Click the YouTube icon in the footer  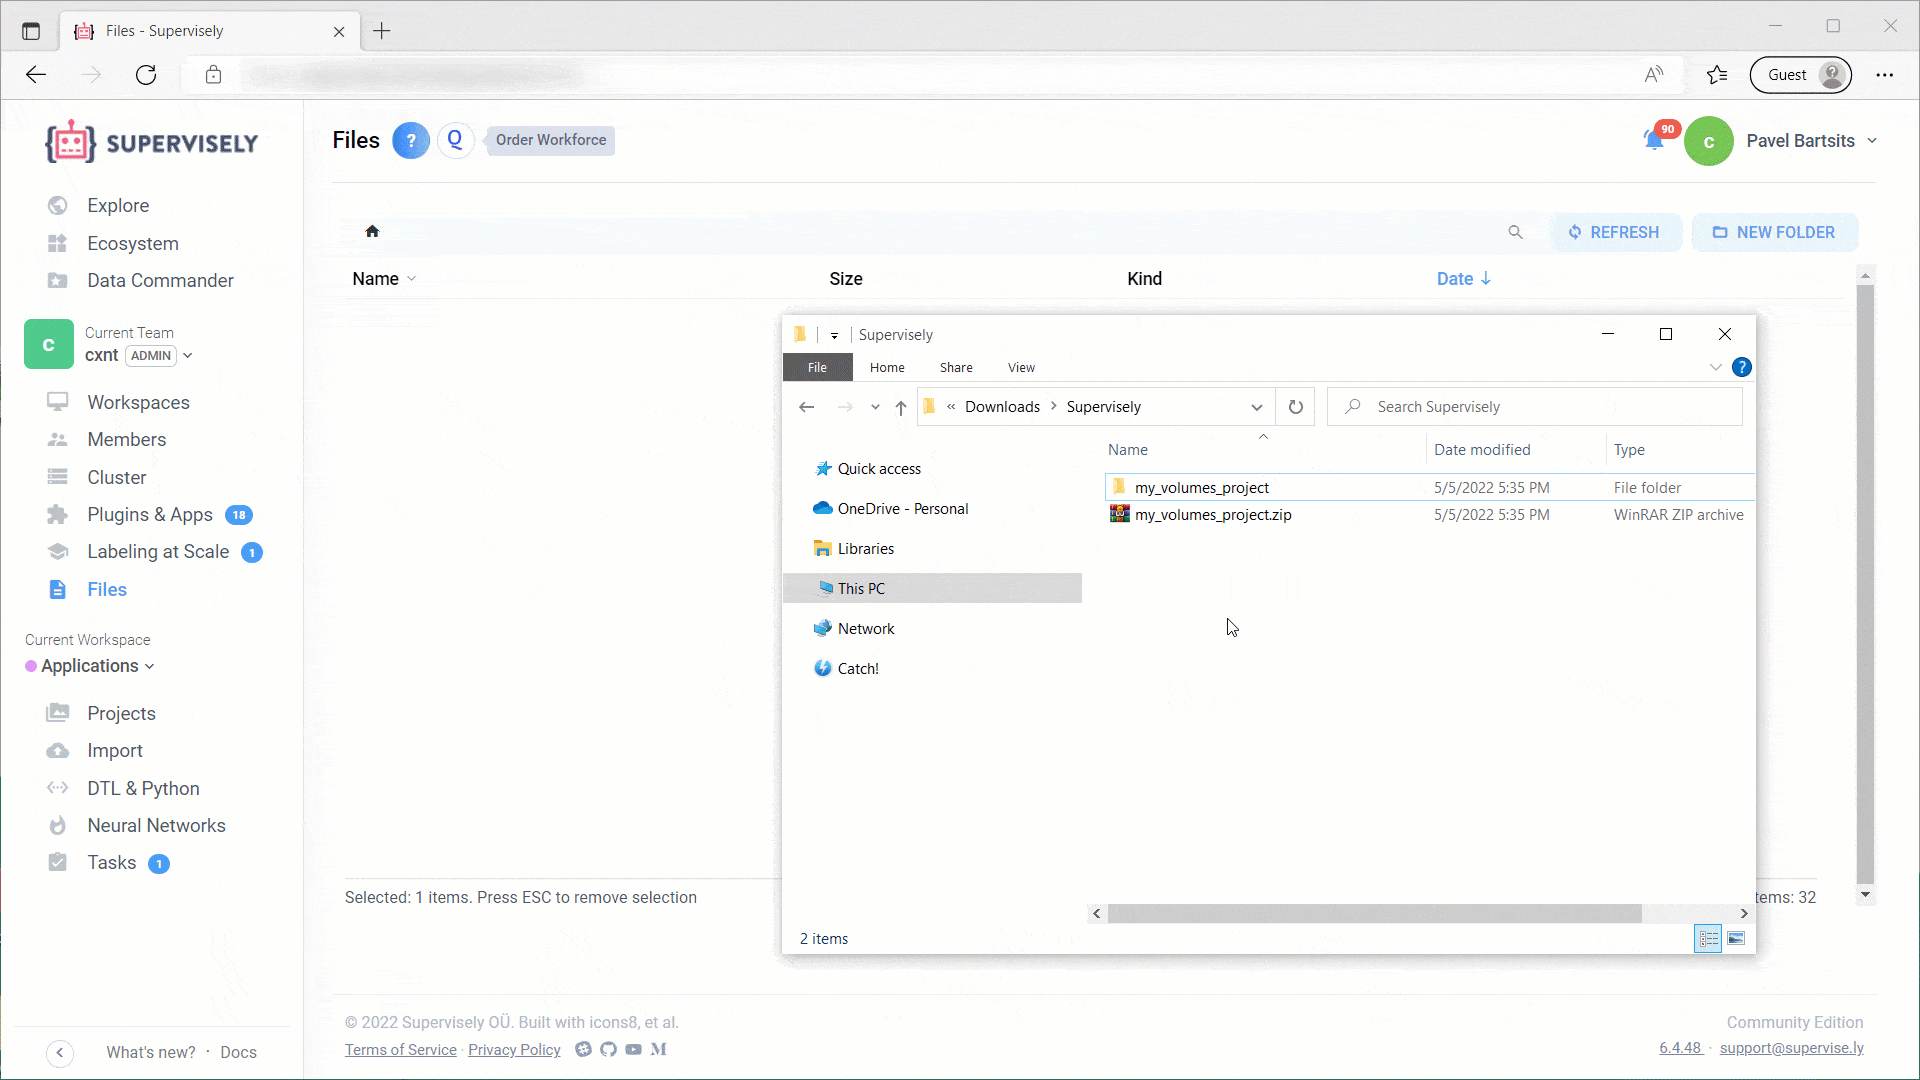point(633,1049)
